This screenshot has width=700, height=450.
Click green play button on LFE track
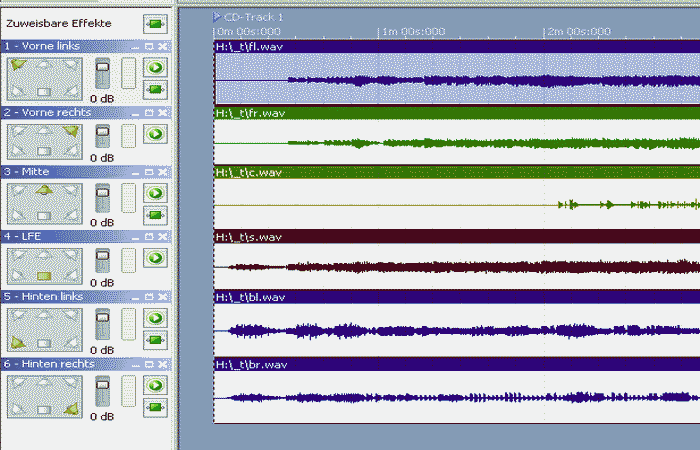(x=155, y=258)
